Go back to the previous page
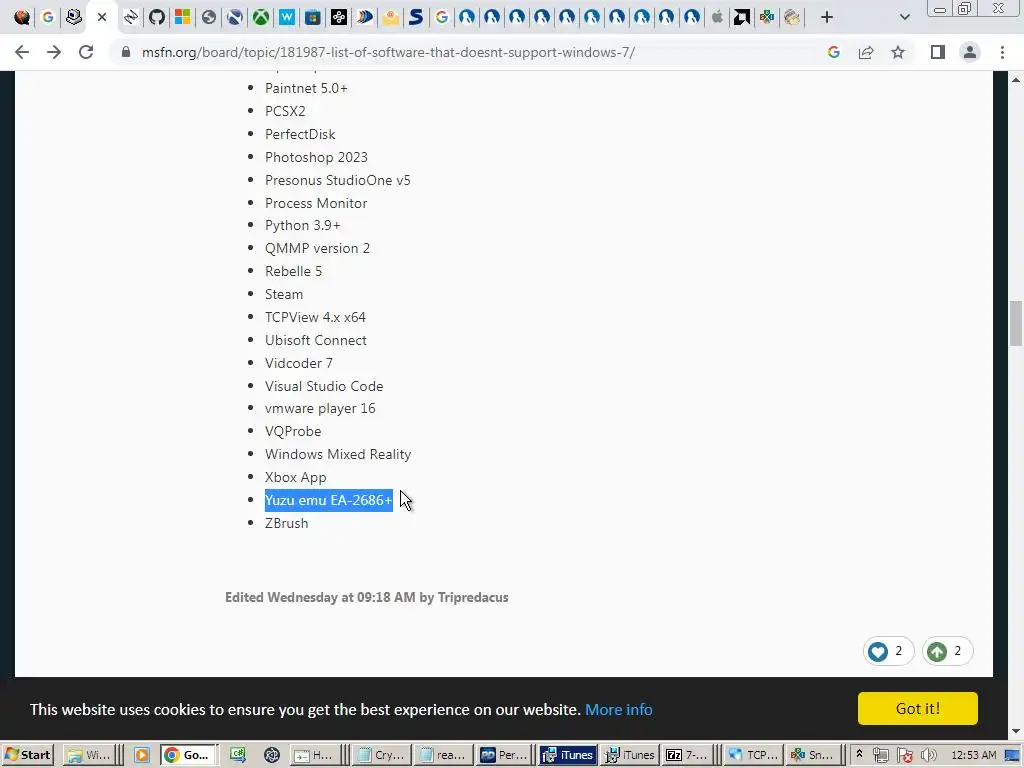This screenshot has height=768, width=1024. click(22, 52)
